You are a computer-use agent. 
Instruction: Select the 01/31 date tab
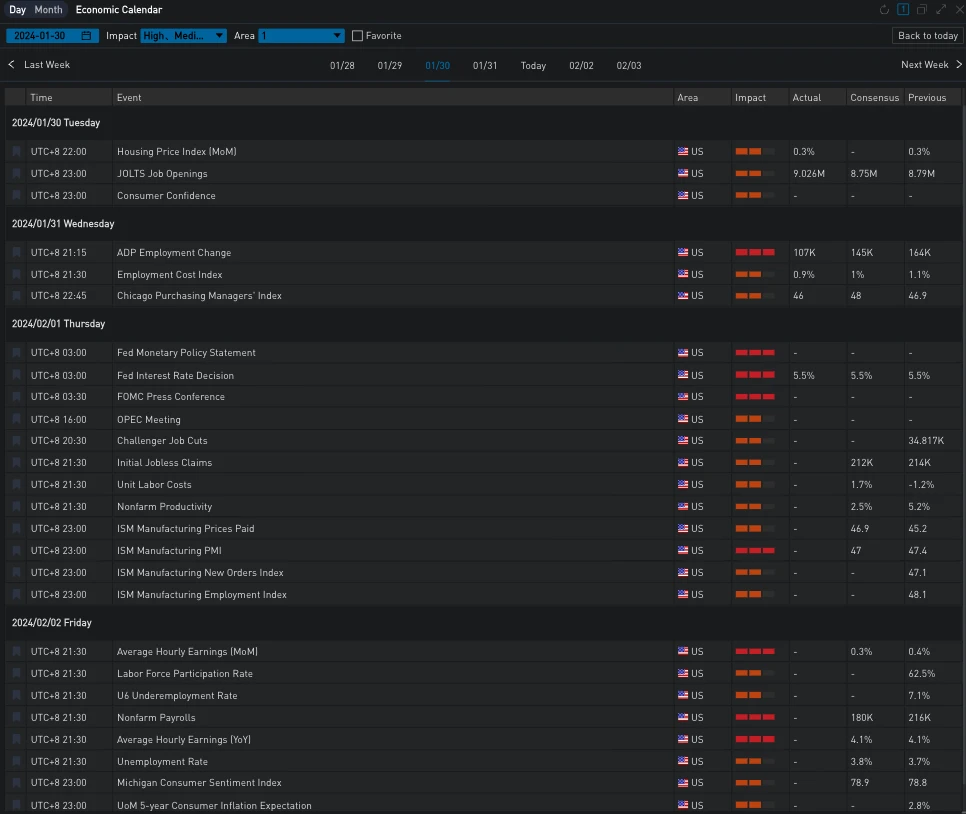coord(485,66)
